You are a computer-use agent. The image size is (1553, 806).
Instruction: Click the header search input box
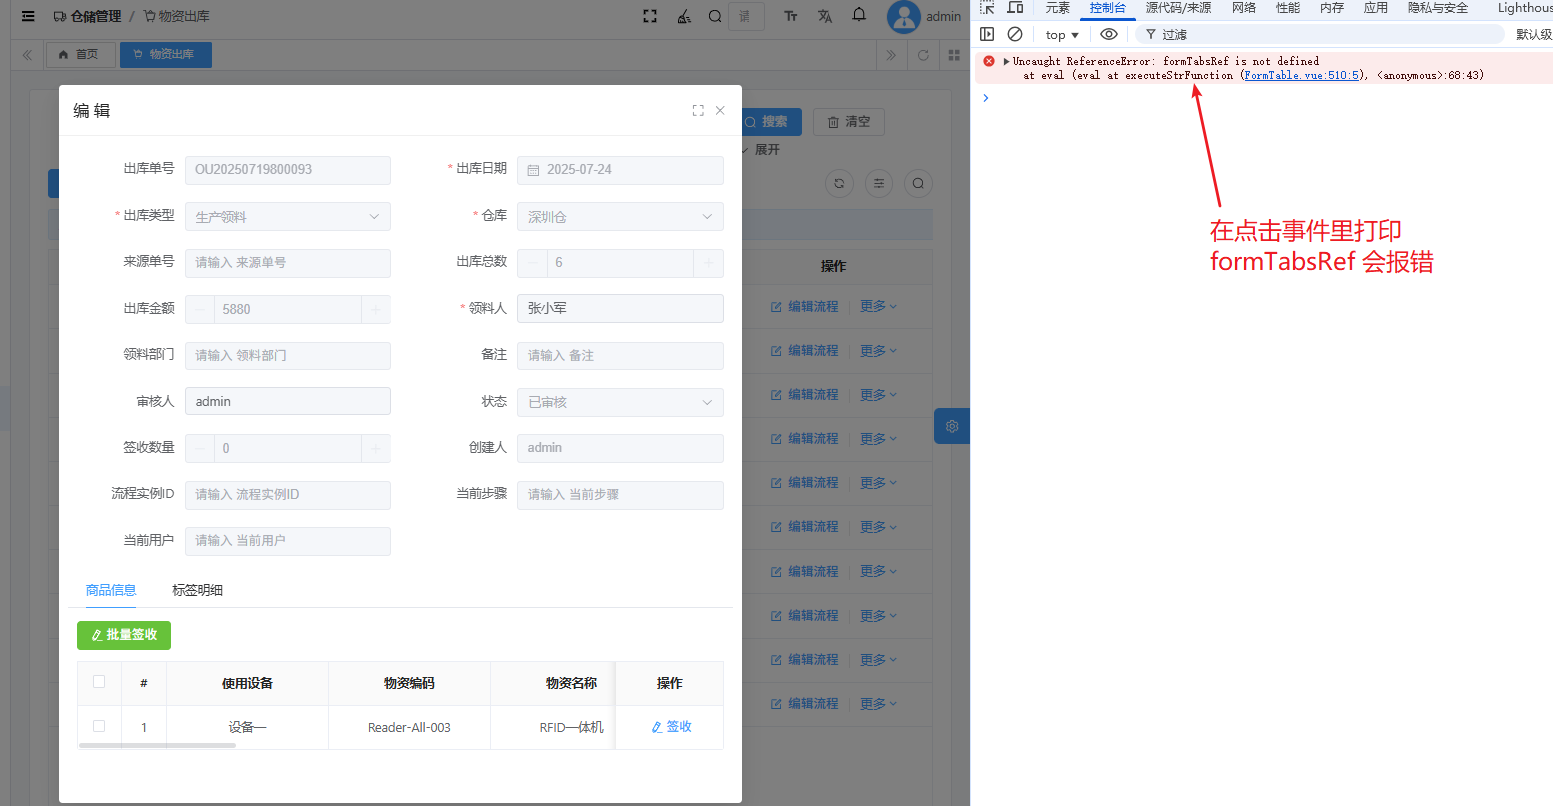coord(746,16)
